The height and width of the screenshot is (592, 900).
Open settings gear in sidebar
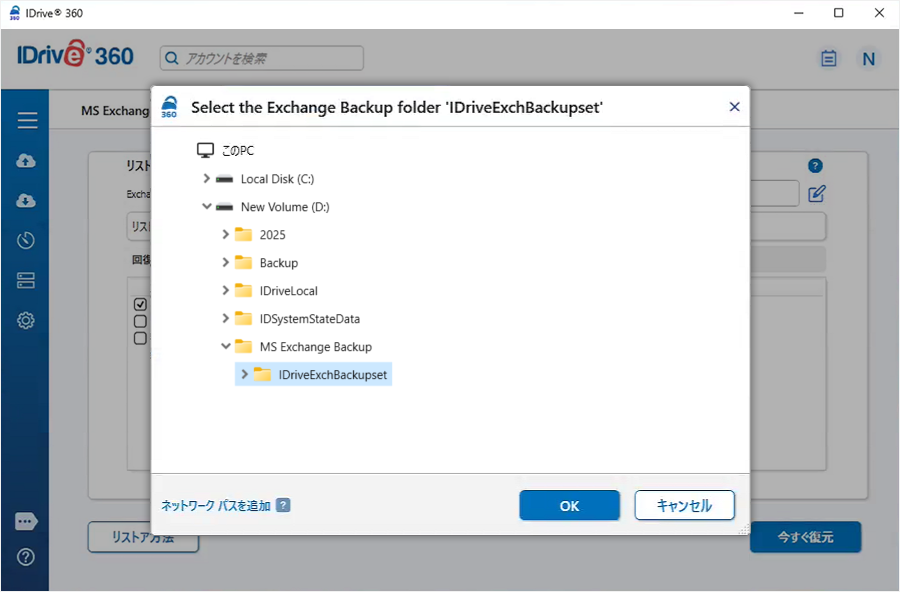click(x=27, y=321)
